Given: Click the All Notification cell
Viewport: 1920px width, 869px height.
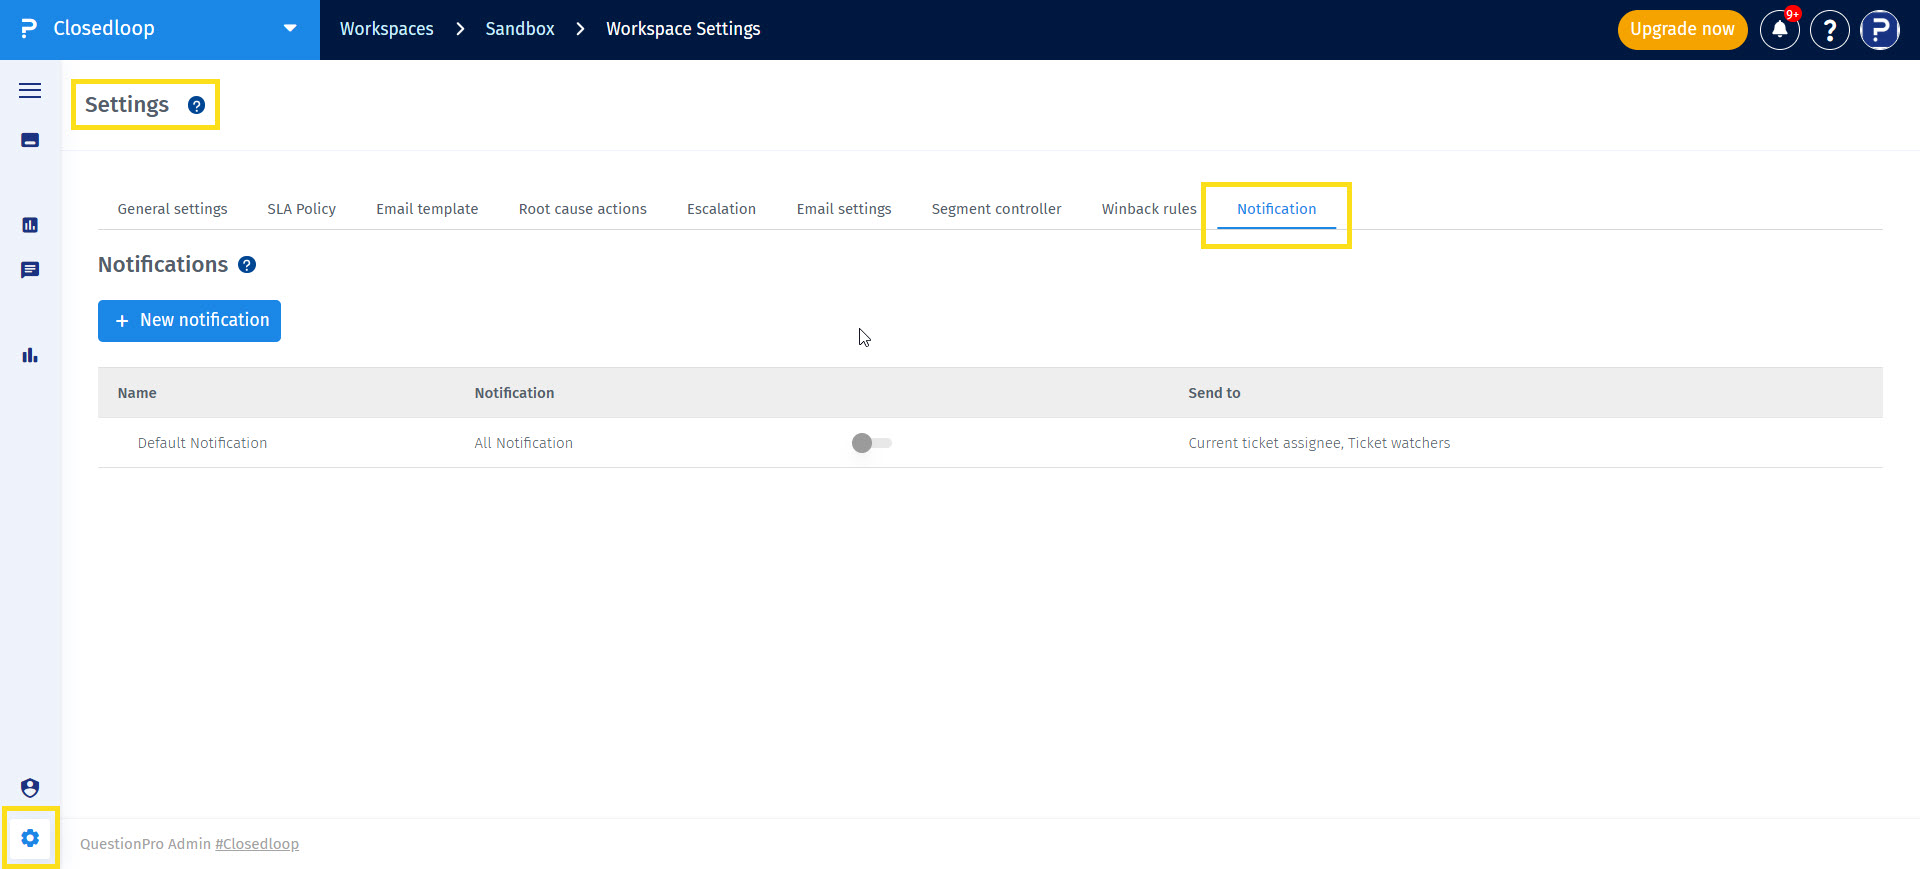Looking at the screenshot, I should pyautogui.click(x=523, y=443).
